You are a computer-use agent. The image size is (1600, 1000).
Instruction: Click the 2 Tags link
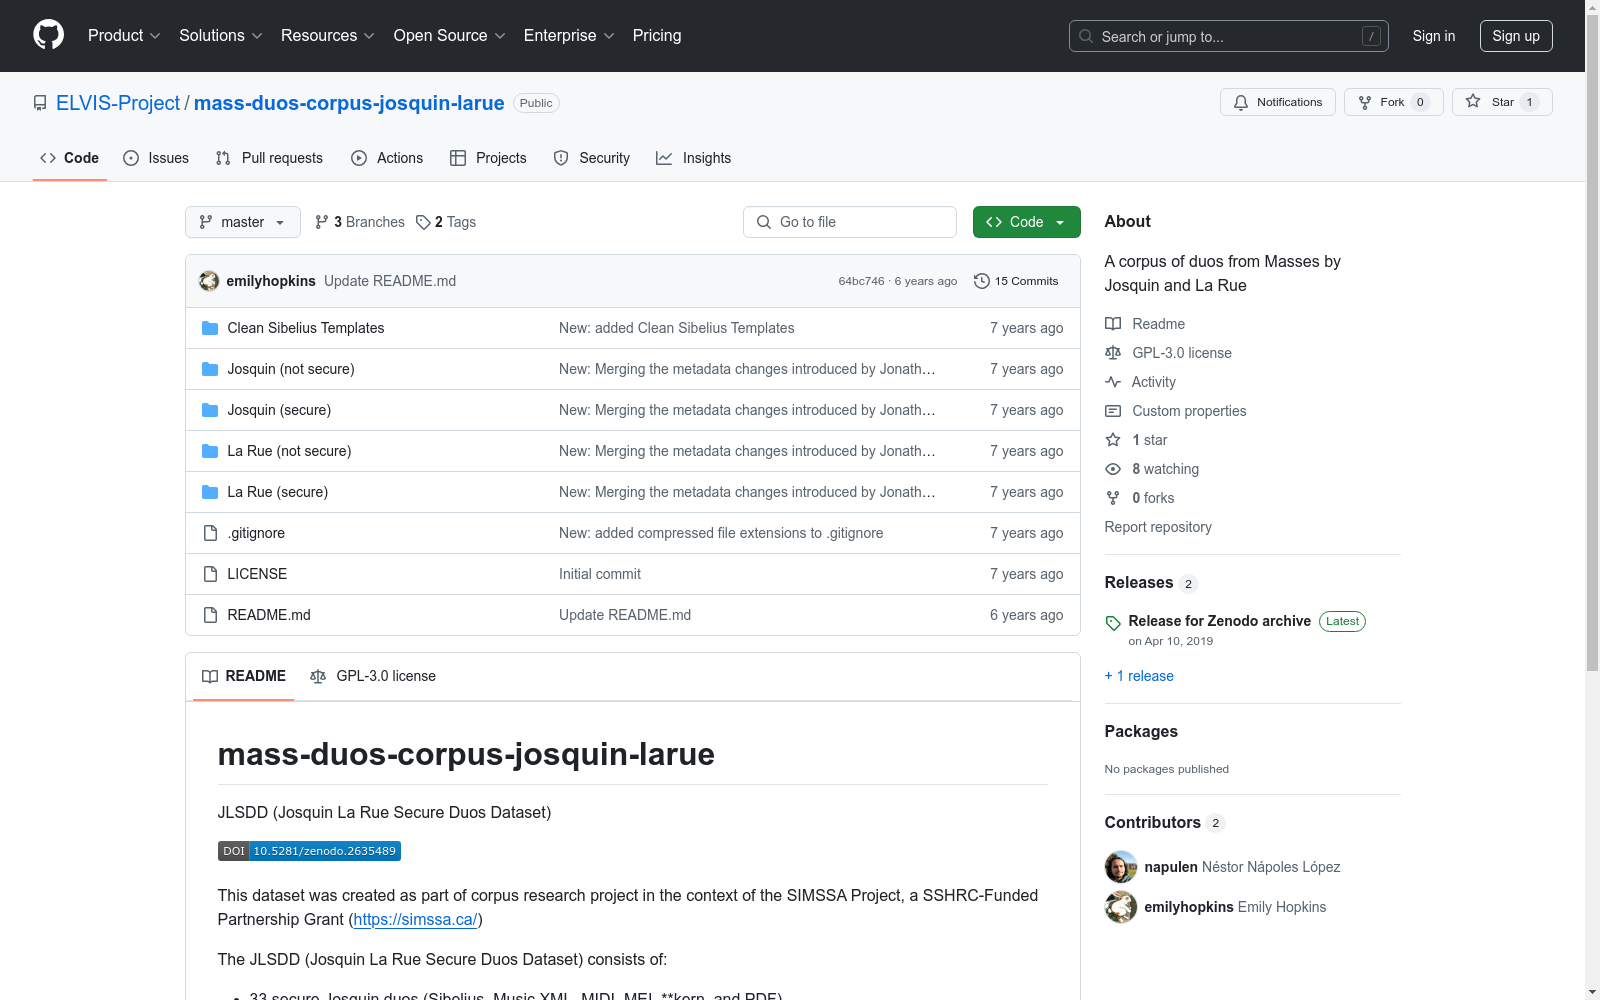[x=446, y=222]
